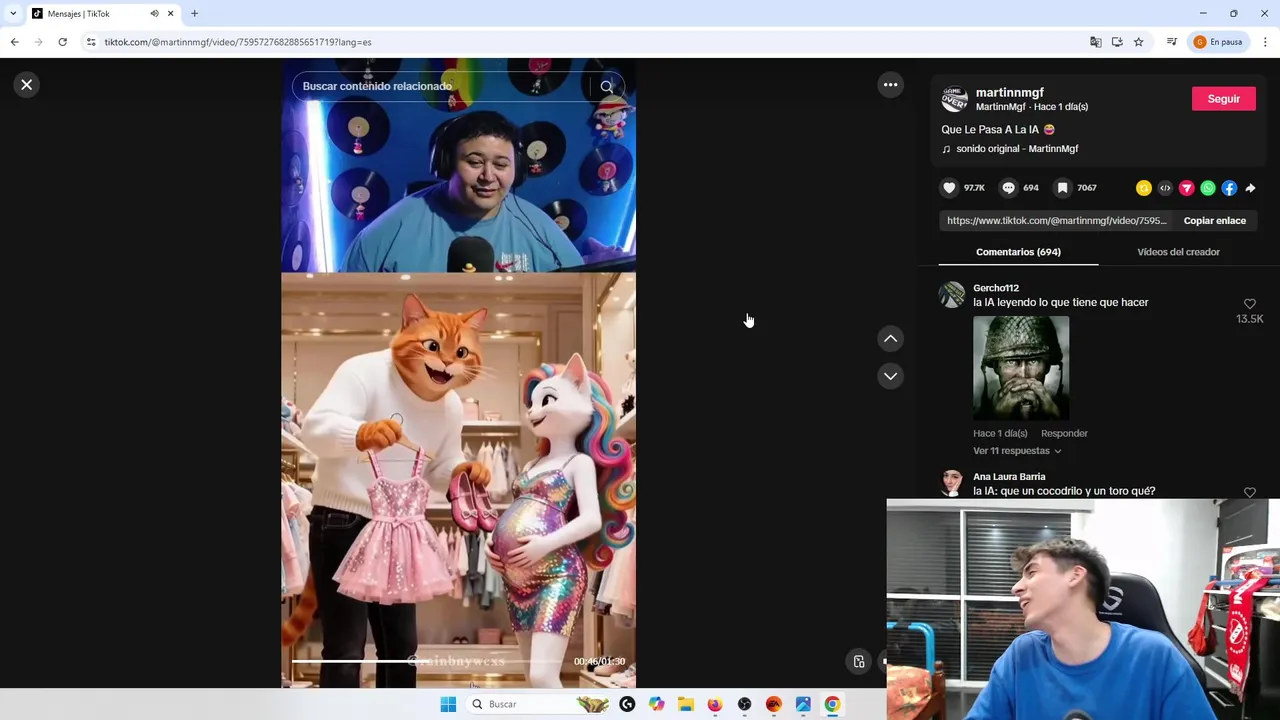View site information icon in address bar

(91, 42)
